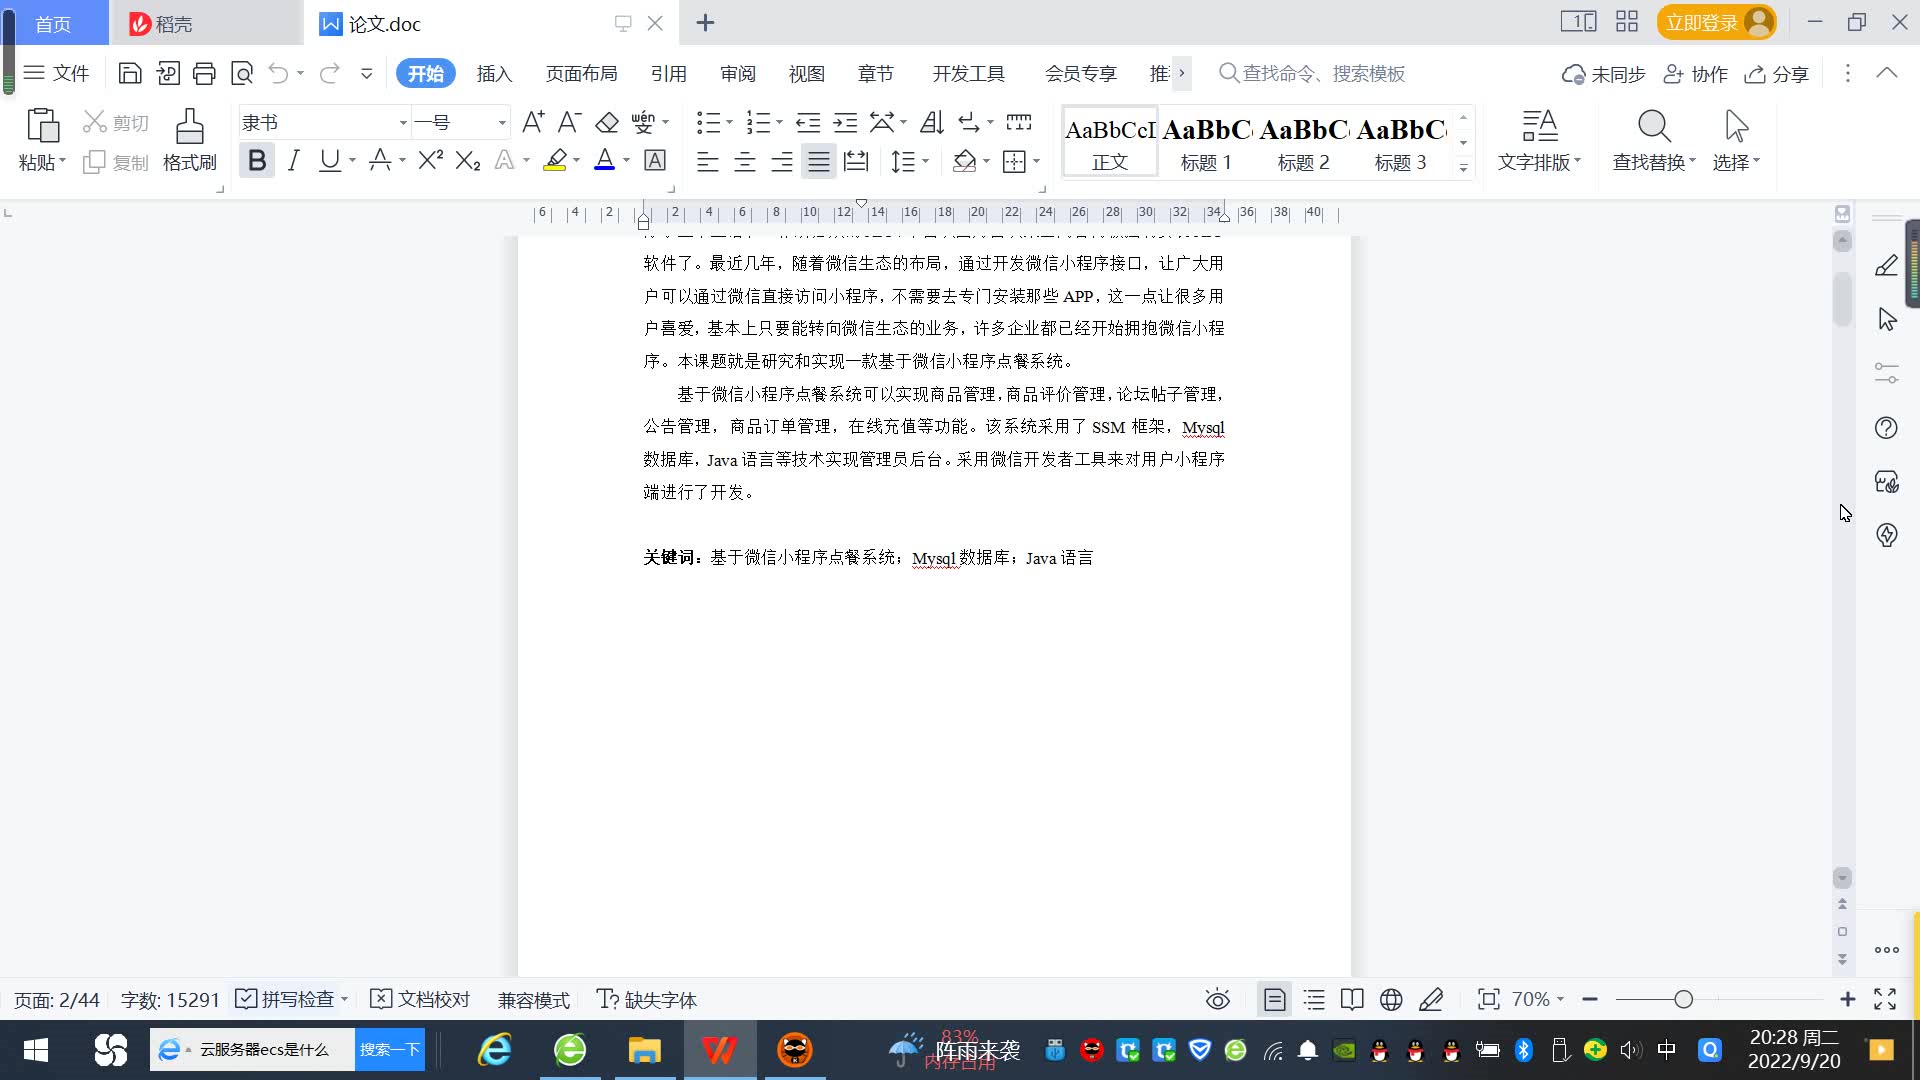The width and height of the screenshot is (1920, 1080).
Task: Apply superscript formatting
Action: (x=430, y=160)
